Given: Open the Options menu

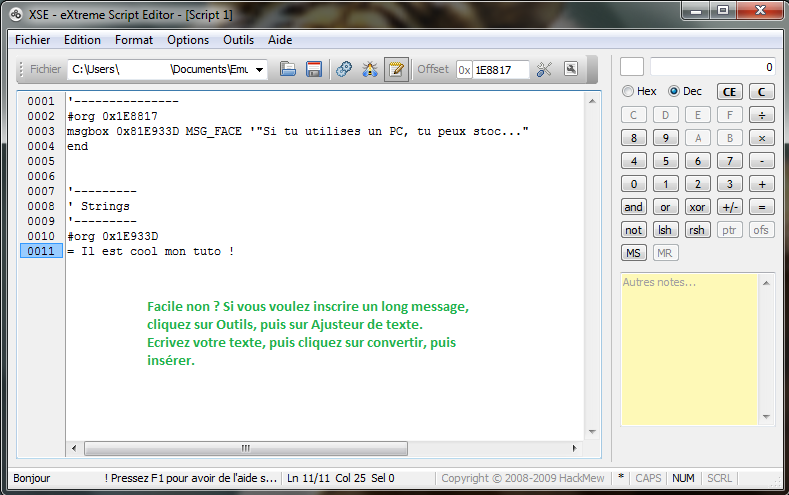Looking at the screenshot, I should pyautogui.click(x=188, y=40).
